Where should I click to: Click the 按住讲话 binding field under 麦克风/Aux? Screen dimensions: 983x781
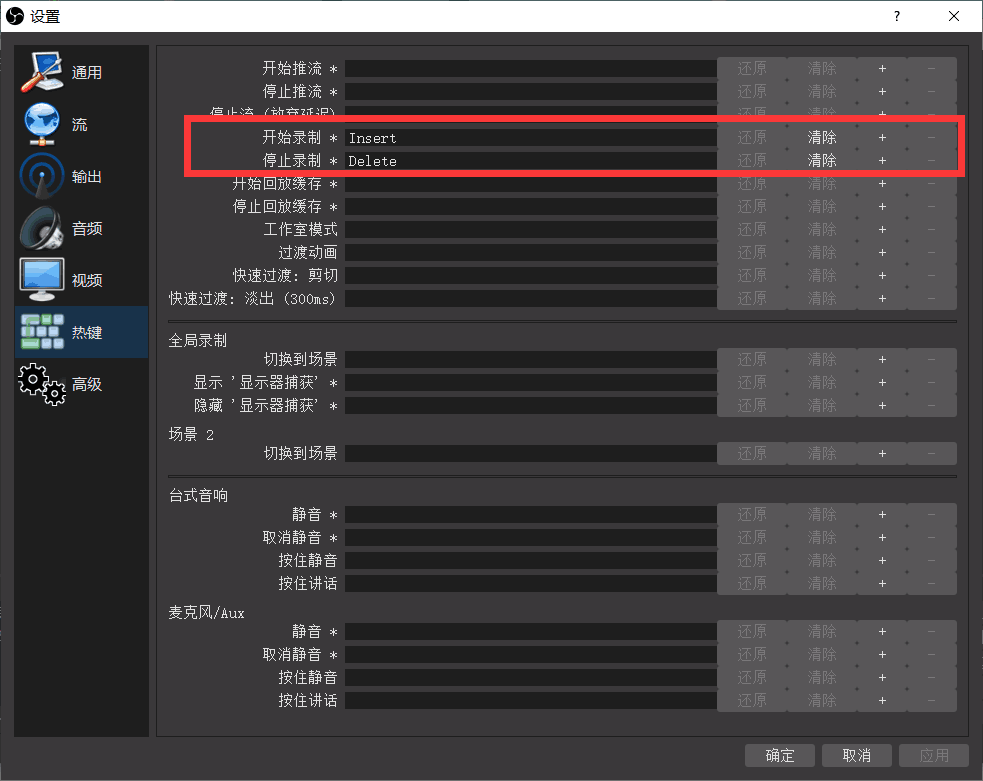(x=530, y=700)
